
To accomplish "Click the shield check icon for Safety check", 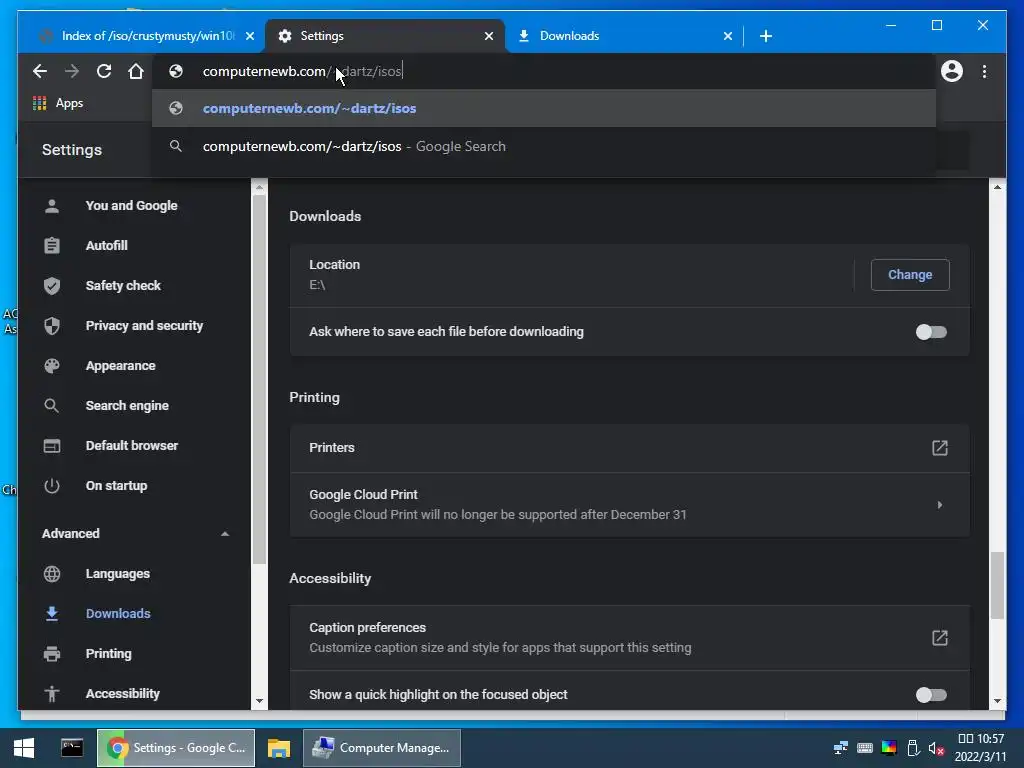I will (x=52, y=285).
